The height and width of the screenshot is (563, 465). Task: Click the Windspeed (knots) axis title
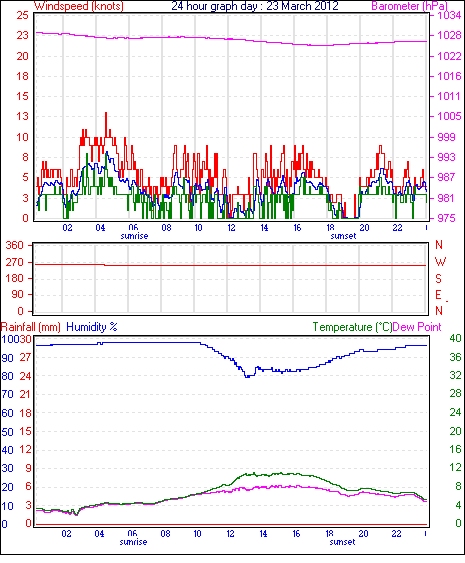pyautogui.click(x=79, y=6)
